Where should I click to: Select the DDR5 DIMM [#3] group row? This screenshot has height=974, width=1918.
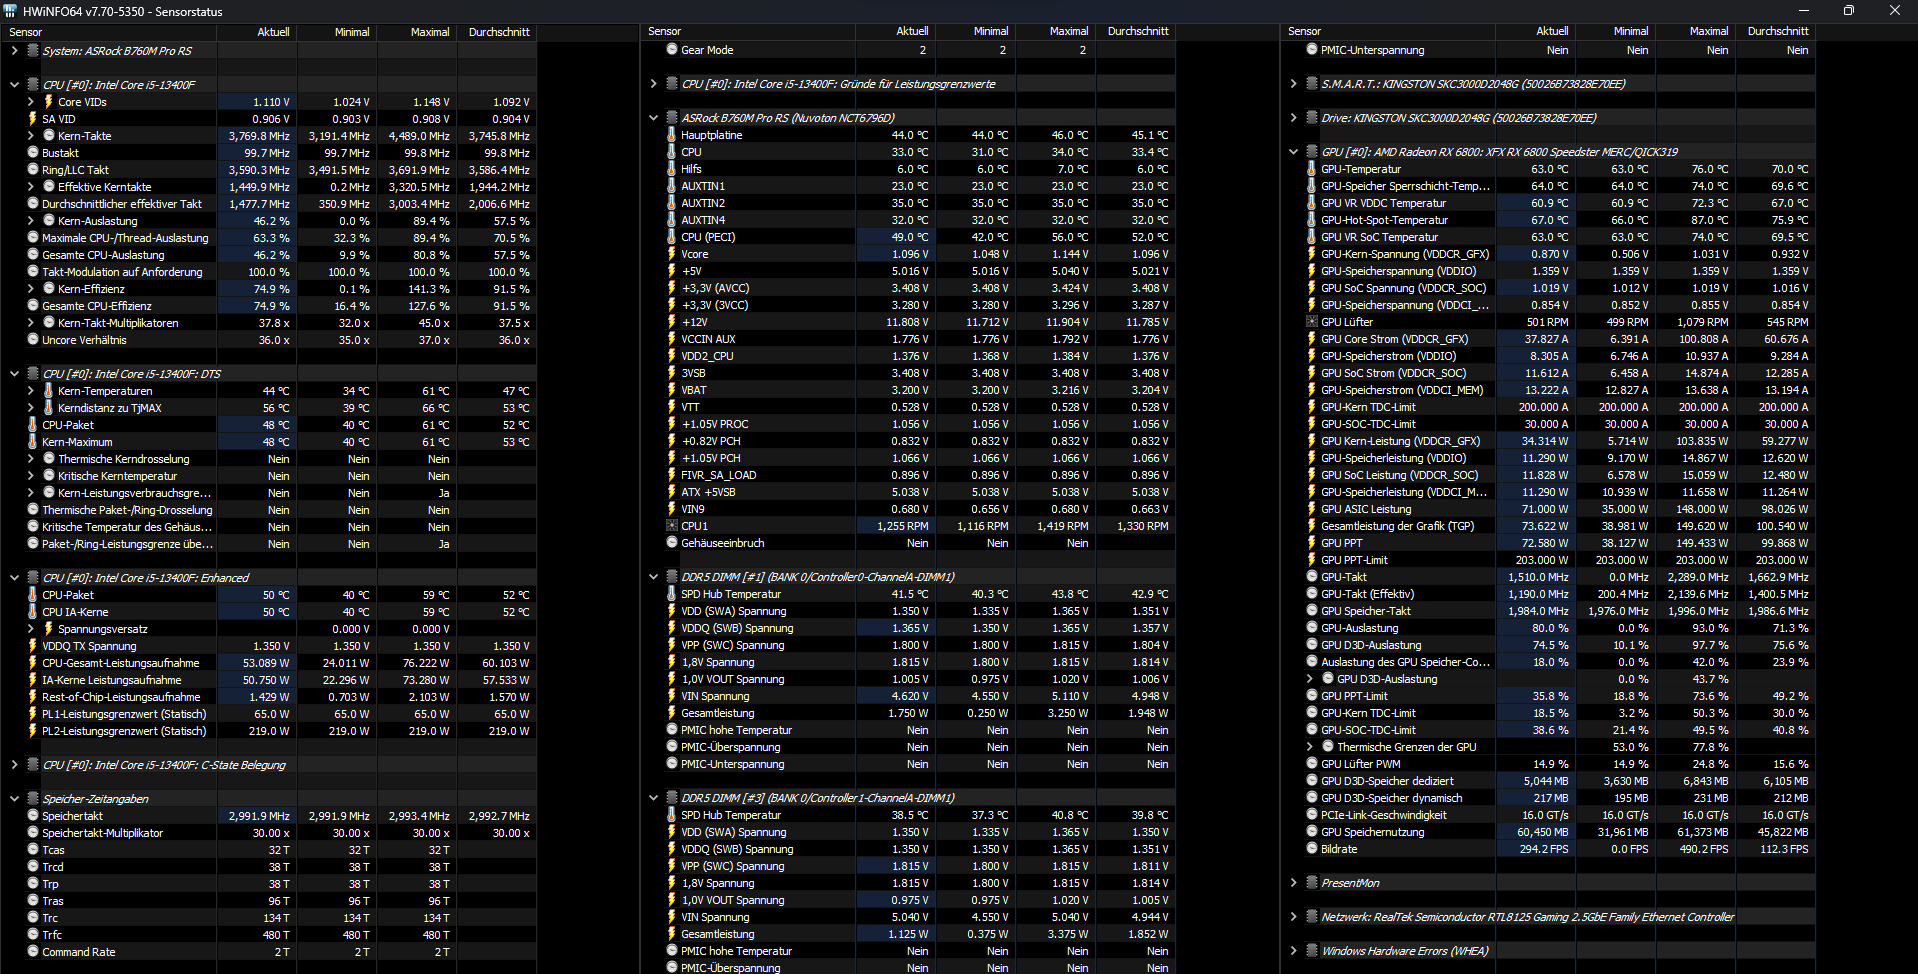click(818, 798)
